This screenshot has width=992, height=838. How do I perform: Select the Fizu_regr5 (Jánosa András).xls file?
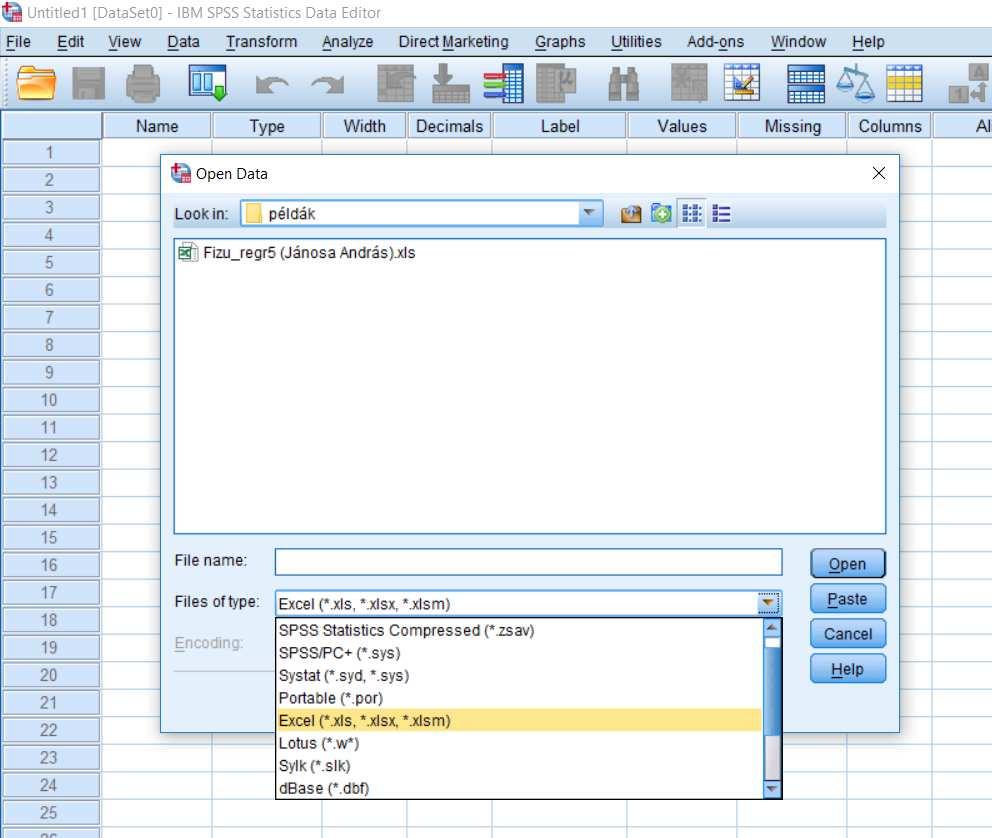297,252
